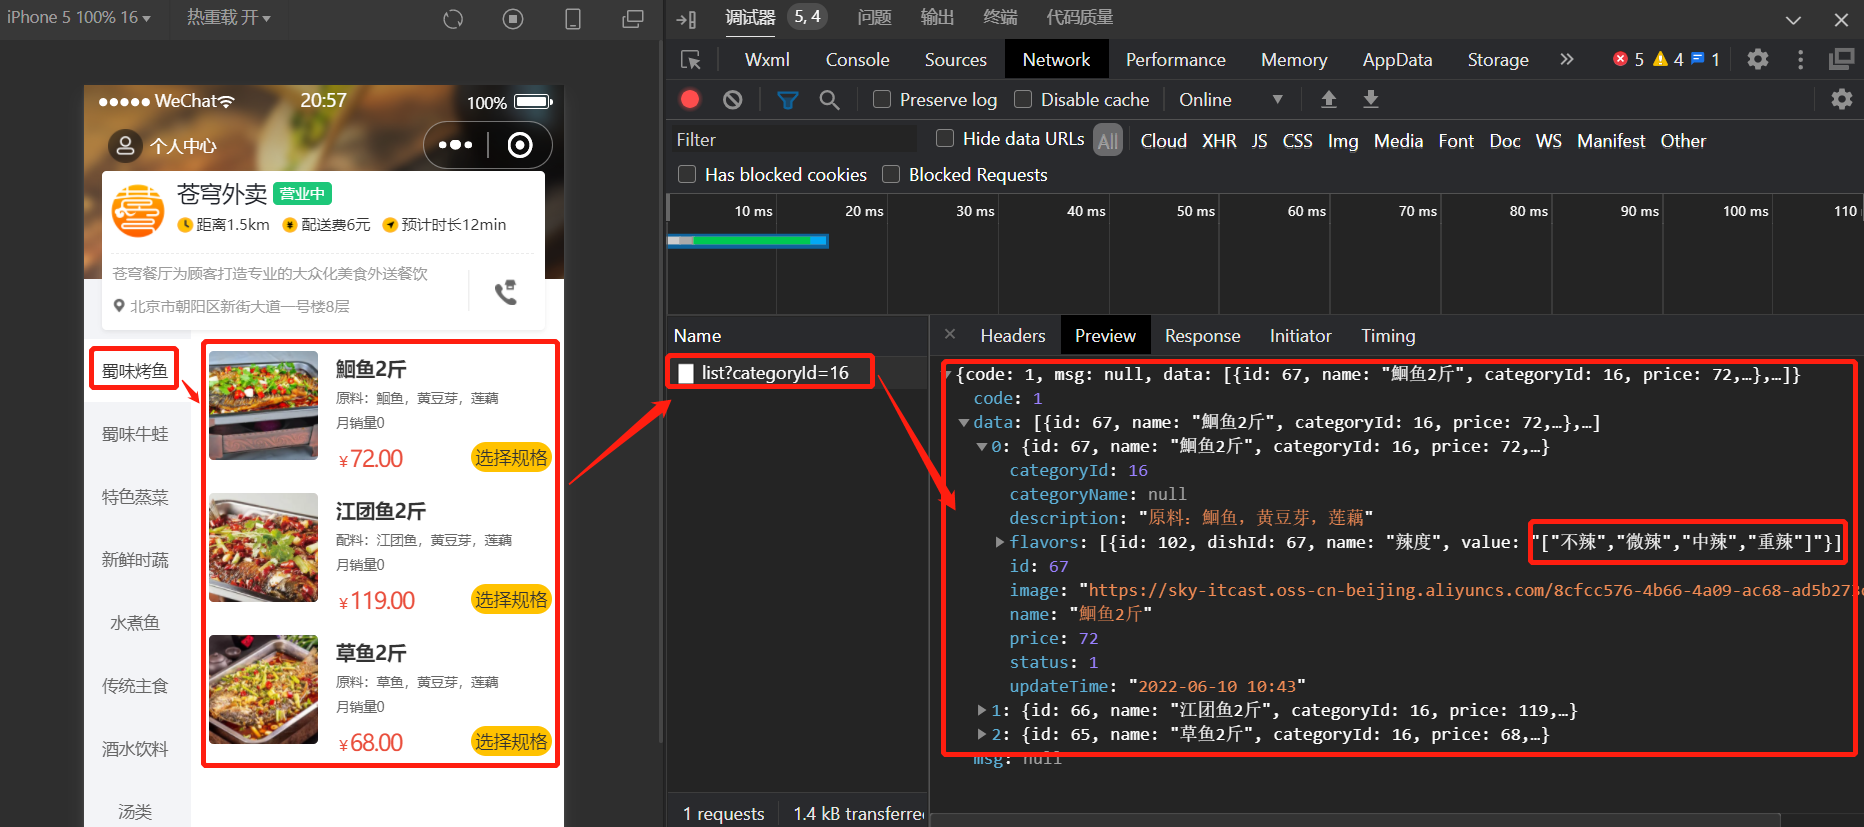Open the Headers tab of the request

tap(1012, 336)
